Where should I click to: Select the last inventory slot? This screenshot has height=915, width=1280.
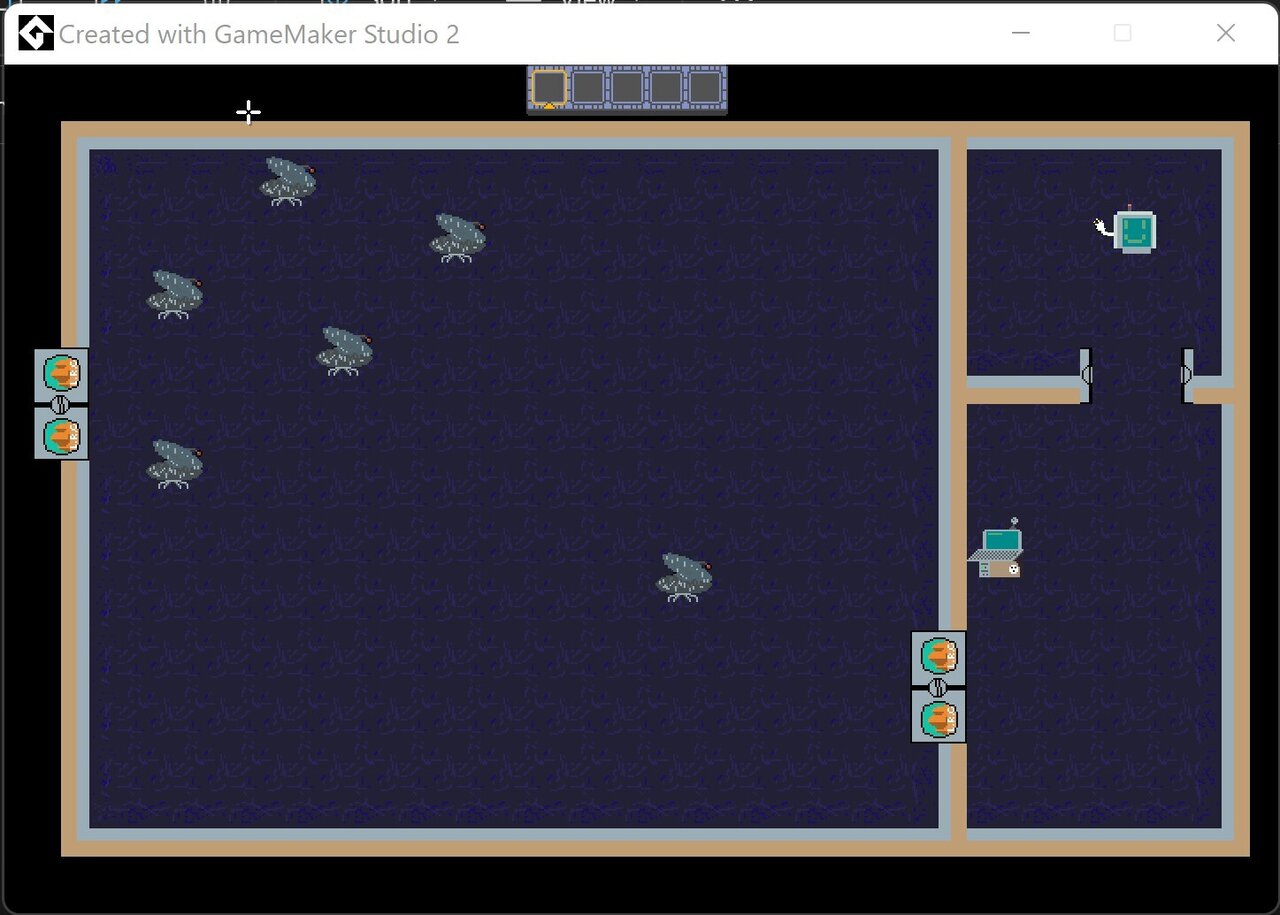click(705, 87)
